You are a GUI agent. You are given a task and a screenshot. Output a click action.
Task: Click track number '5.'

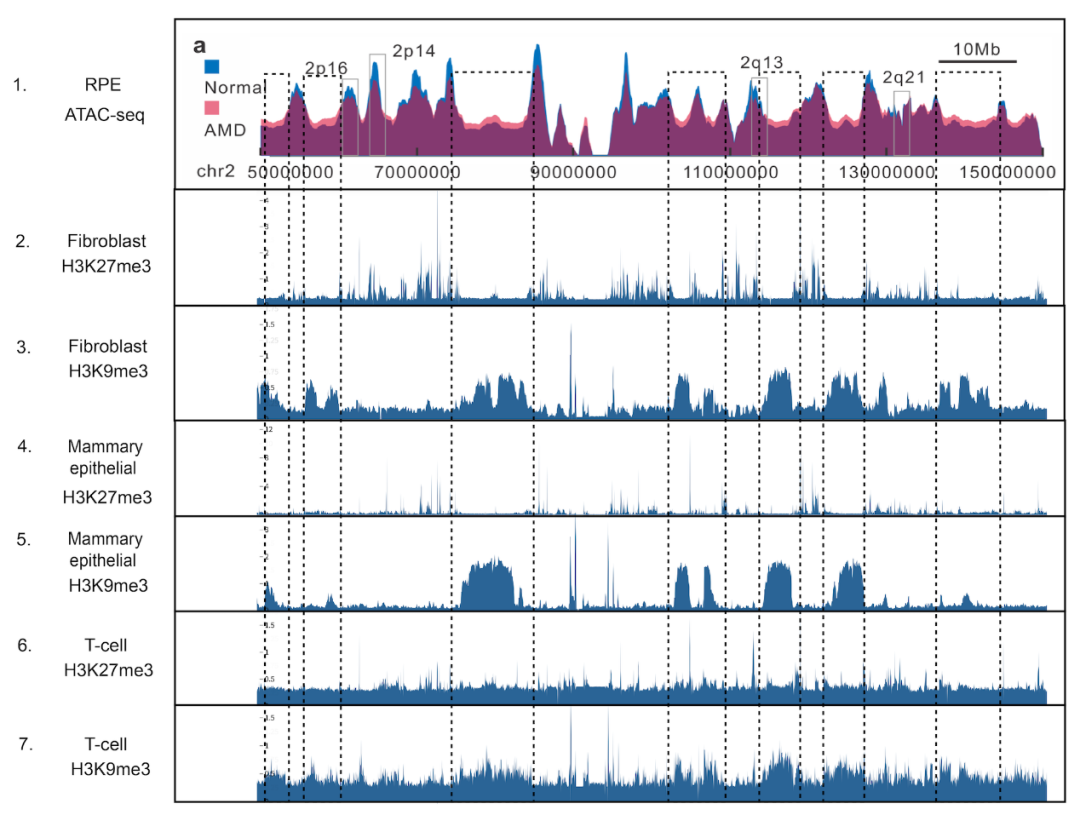pyautogui.click(x=24, y=539)
